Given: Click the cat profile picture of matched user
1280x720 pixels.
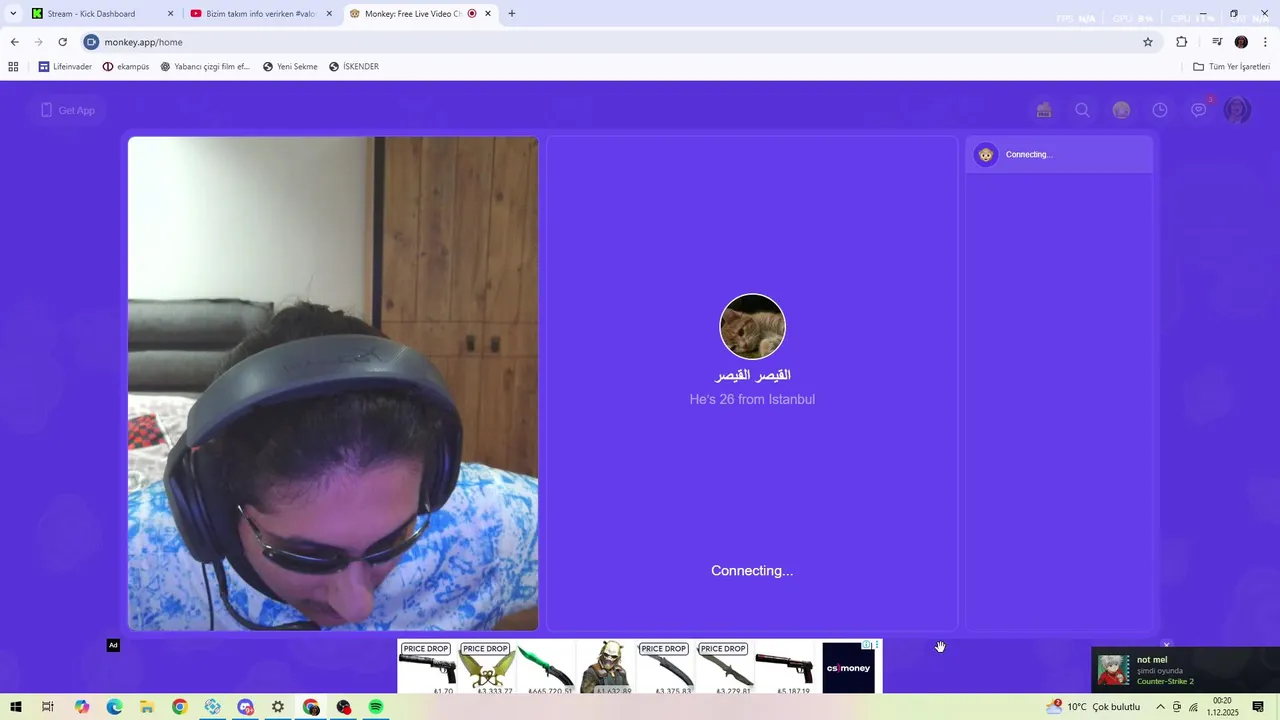Looking at the screenshot, I should (x=752, y=326).
